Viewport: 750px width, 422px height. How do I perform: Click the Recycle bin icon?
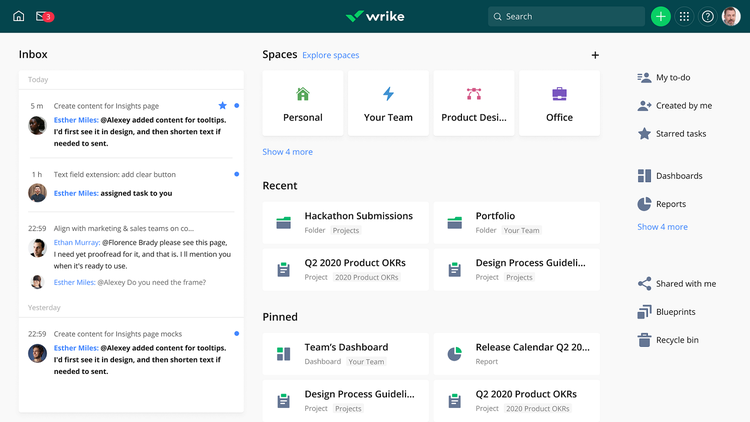(644, 340)
